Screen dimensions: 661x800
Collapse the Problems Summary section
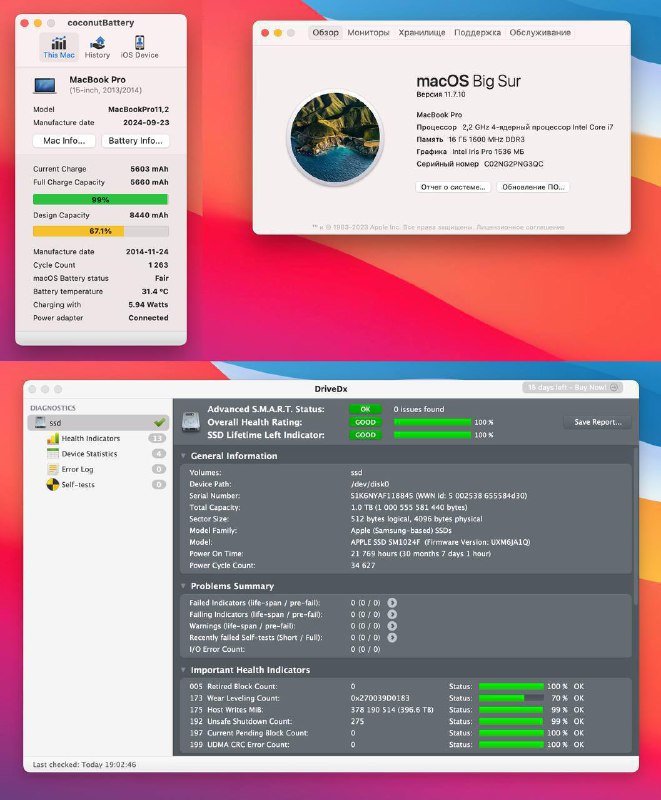[x=183, y=586]
